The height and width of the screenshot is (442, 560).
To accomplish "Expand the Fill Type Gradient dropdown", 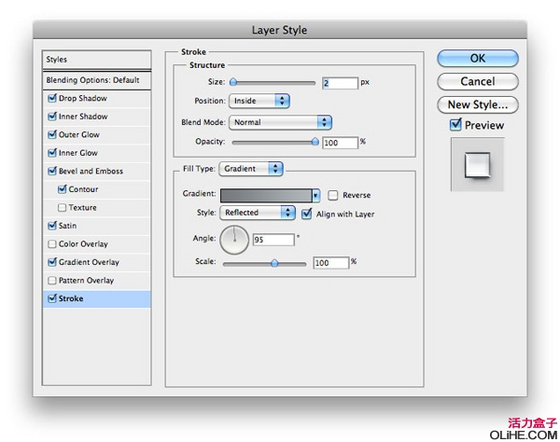I will tap(251, 169).
